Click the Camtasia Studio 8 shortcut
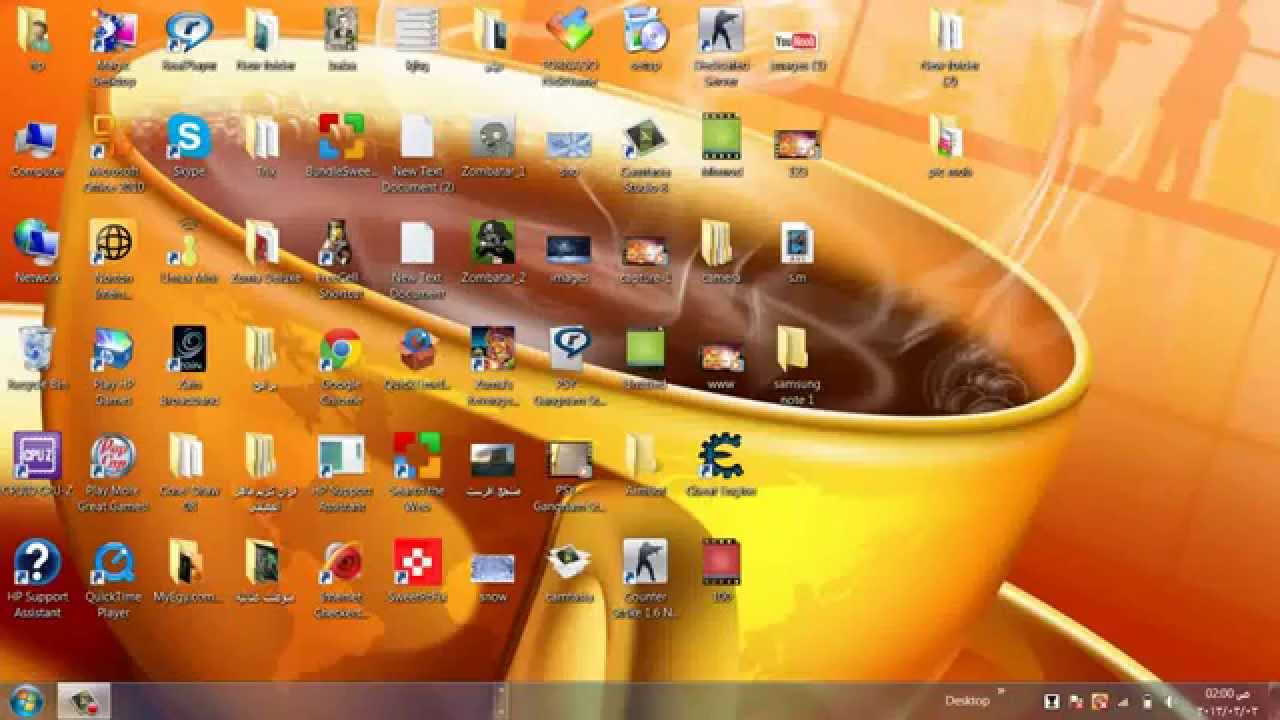The width and height of the screenshot is (1280, 720). click(645, 153)
